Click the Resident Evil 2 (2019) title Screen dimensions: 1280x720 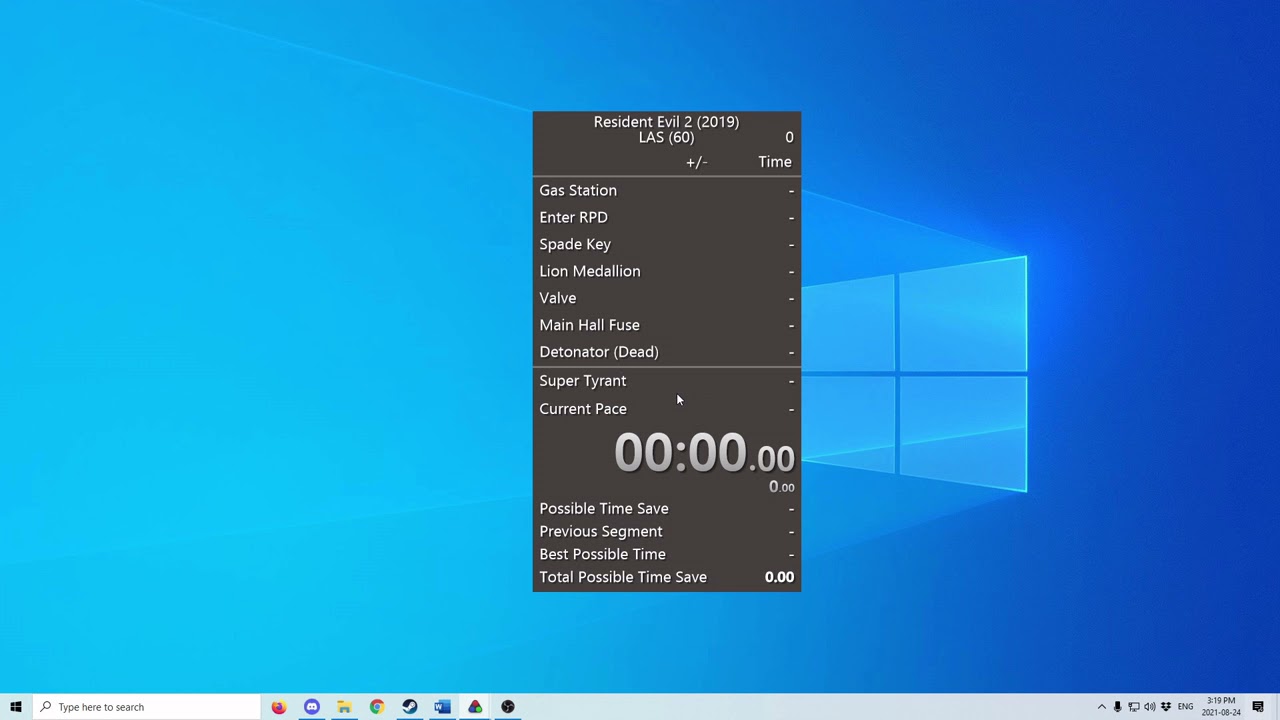coord(666,122)
